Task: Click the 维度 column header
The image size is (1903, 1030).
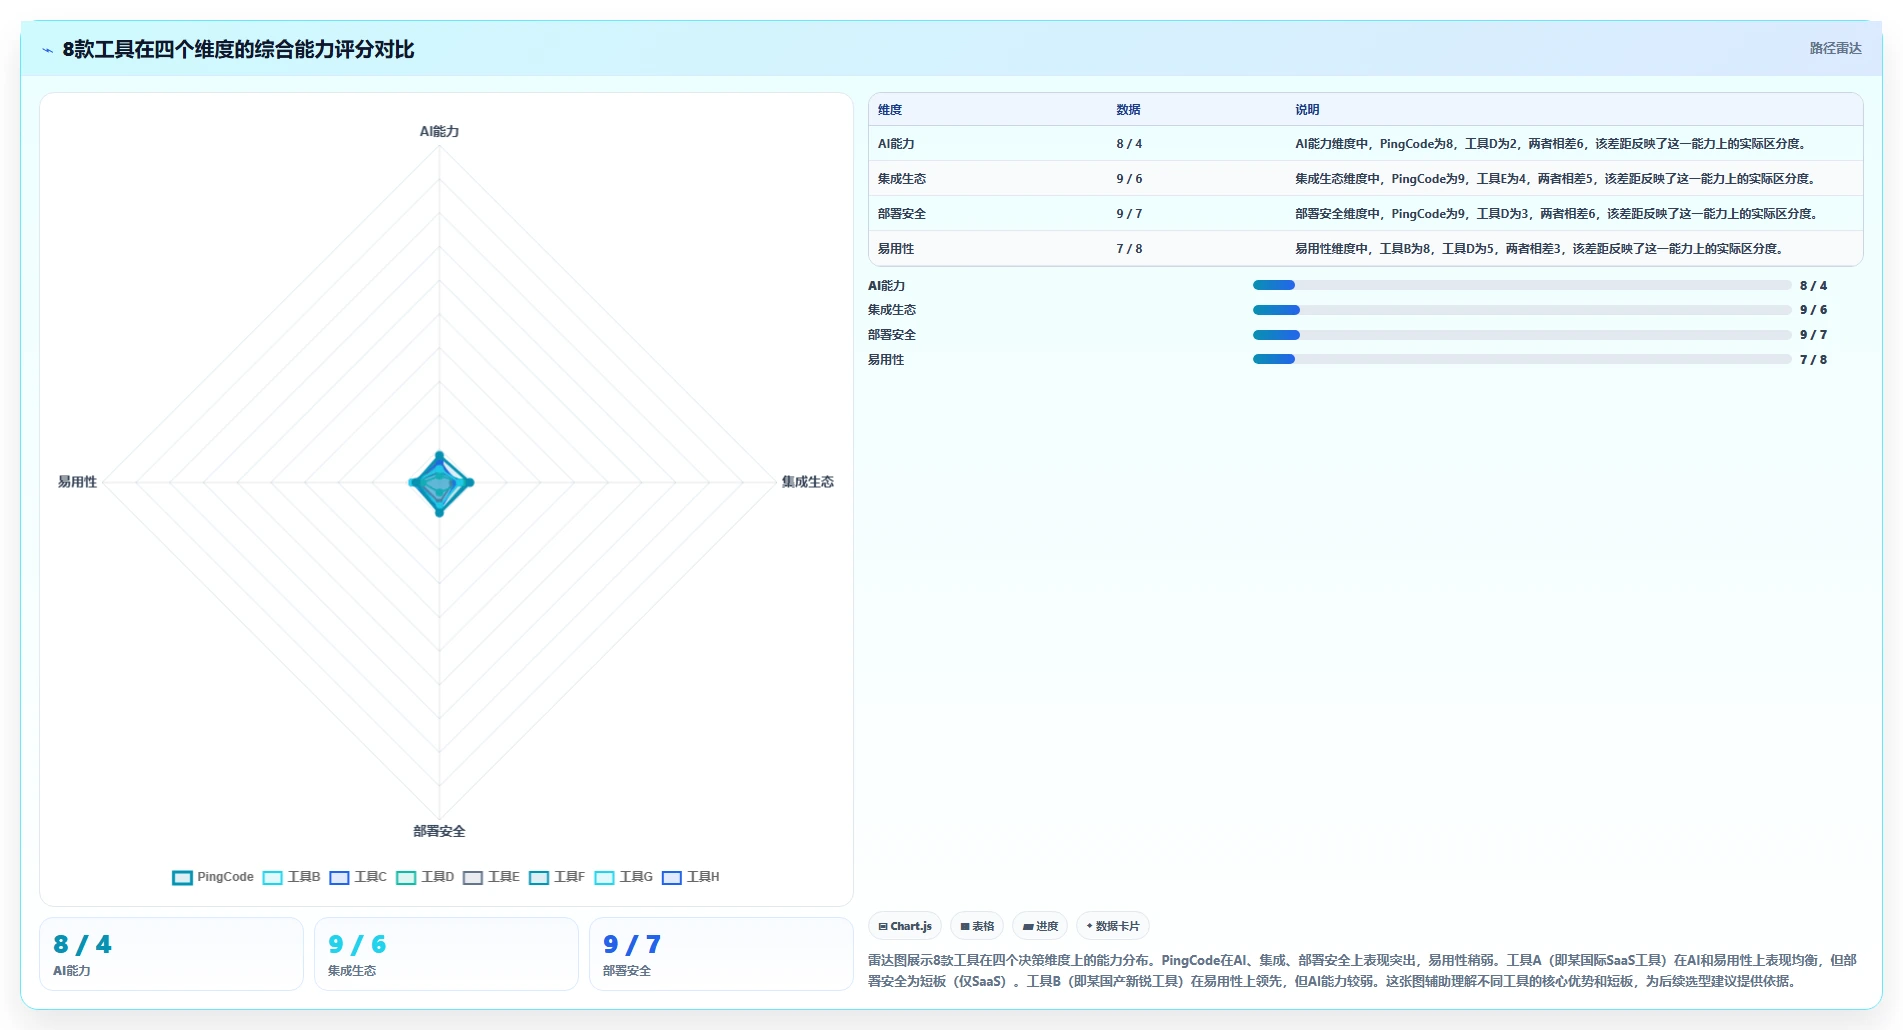Action: coord(890,110)
